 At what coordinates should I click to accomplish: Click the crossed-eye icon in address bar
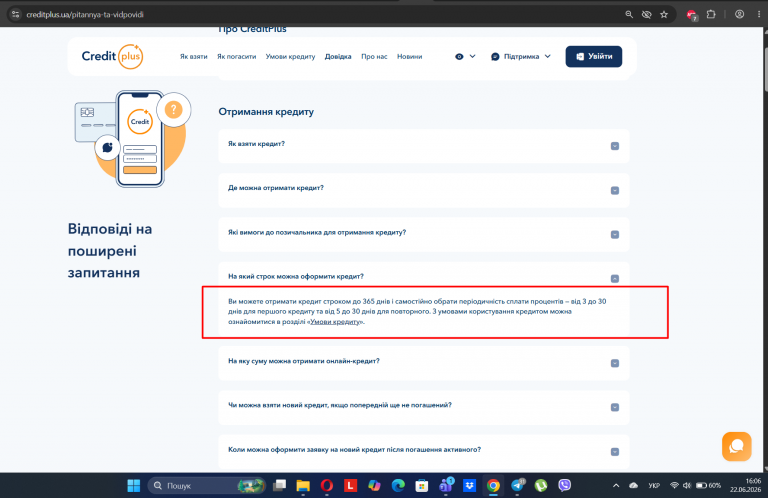point(647,15)
